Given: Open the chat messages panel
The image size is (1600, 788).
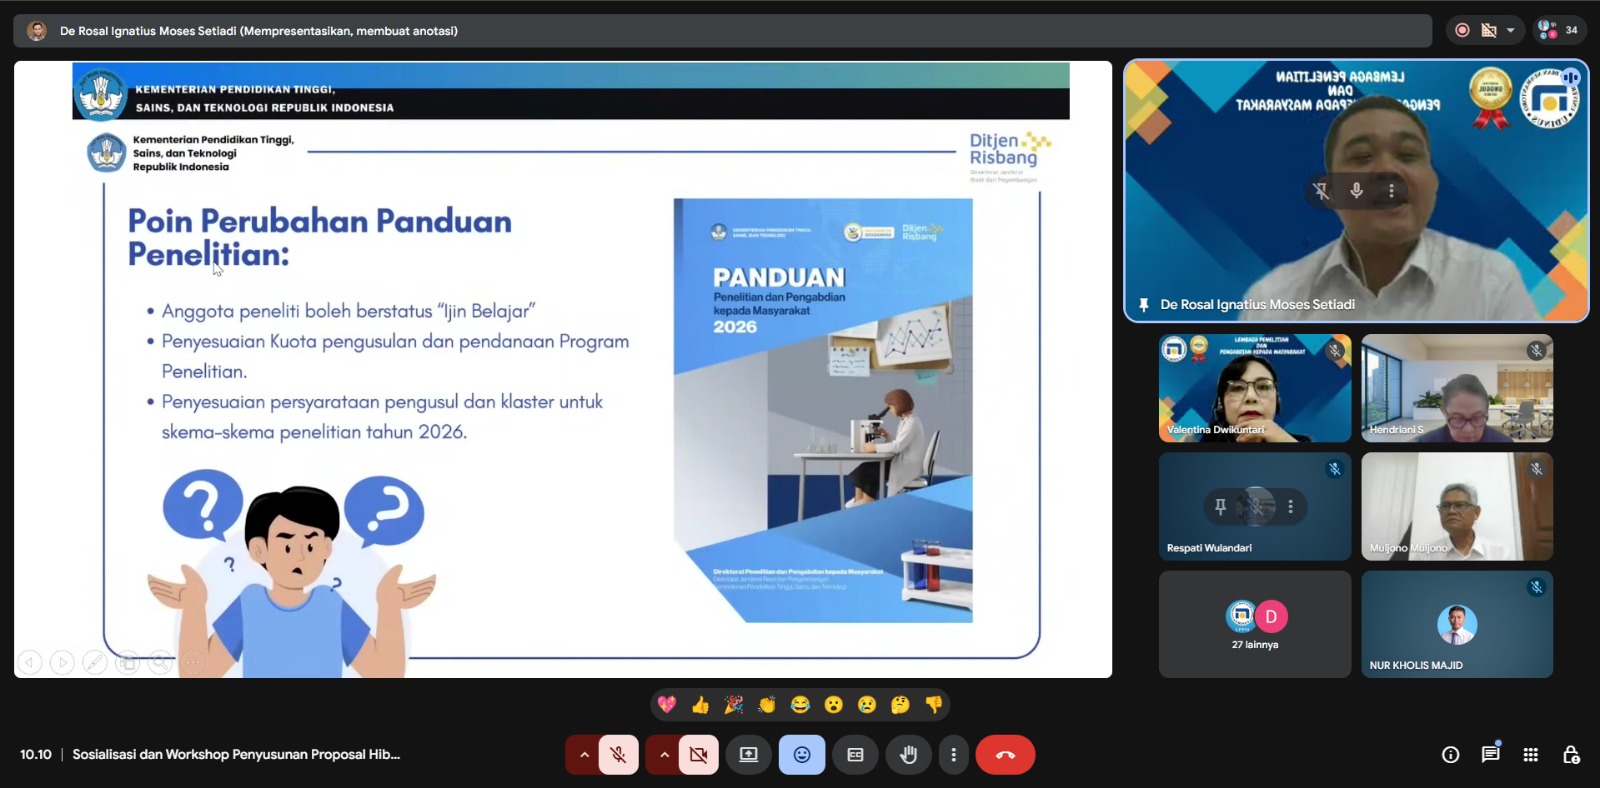Looking at the screenshot, I should (1490, 754).
